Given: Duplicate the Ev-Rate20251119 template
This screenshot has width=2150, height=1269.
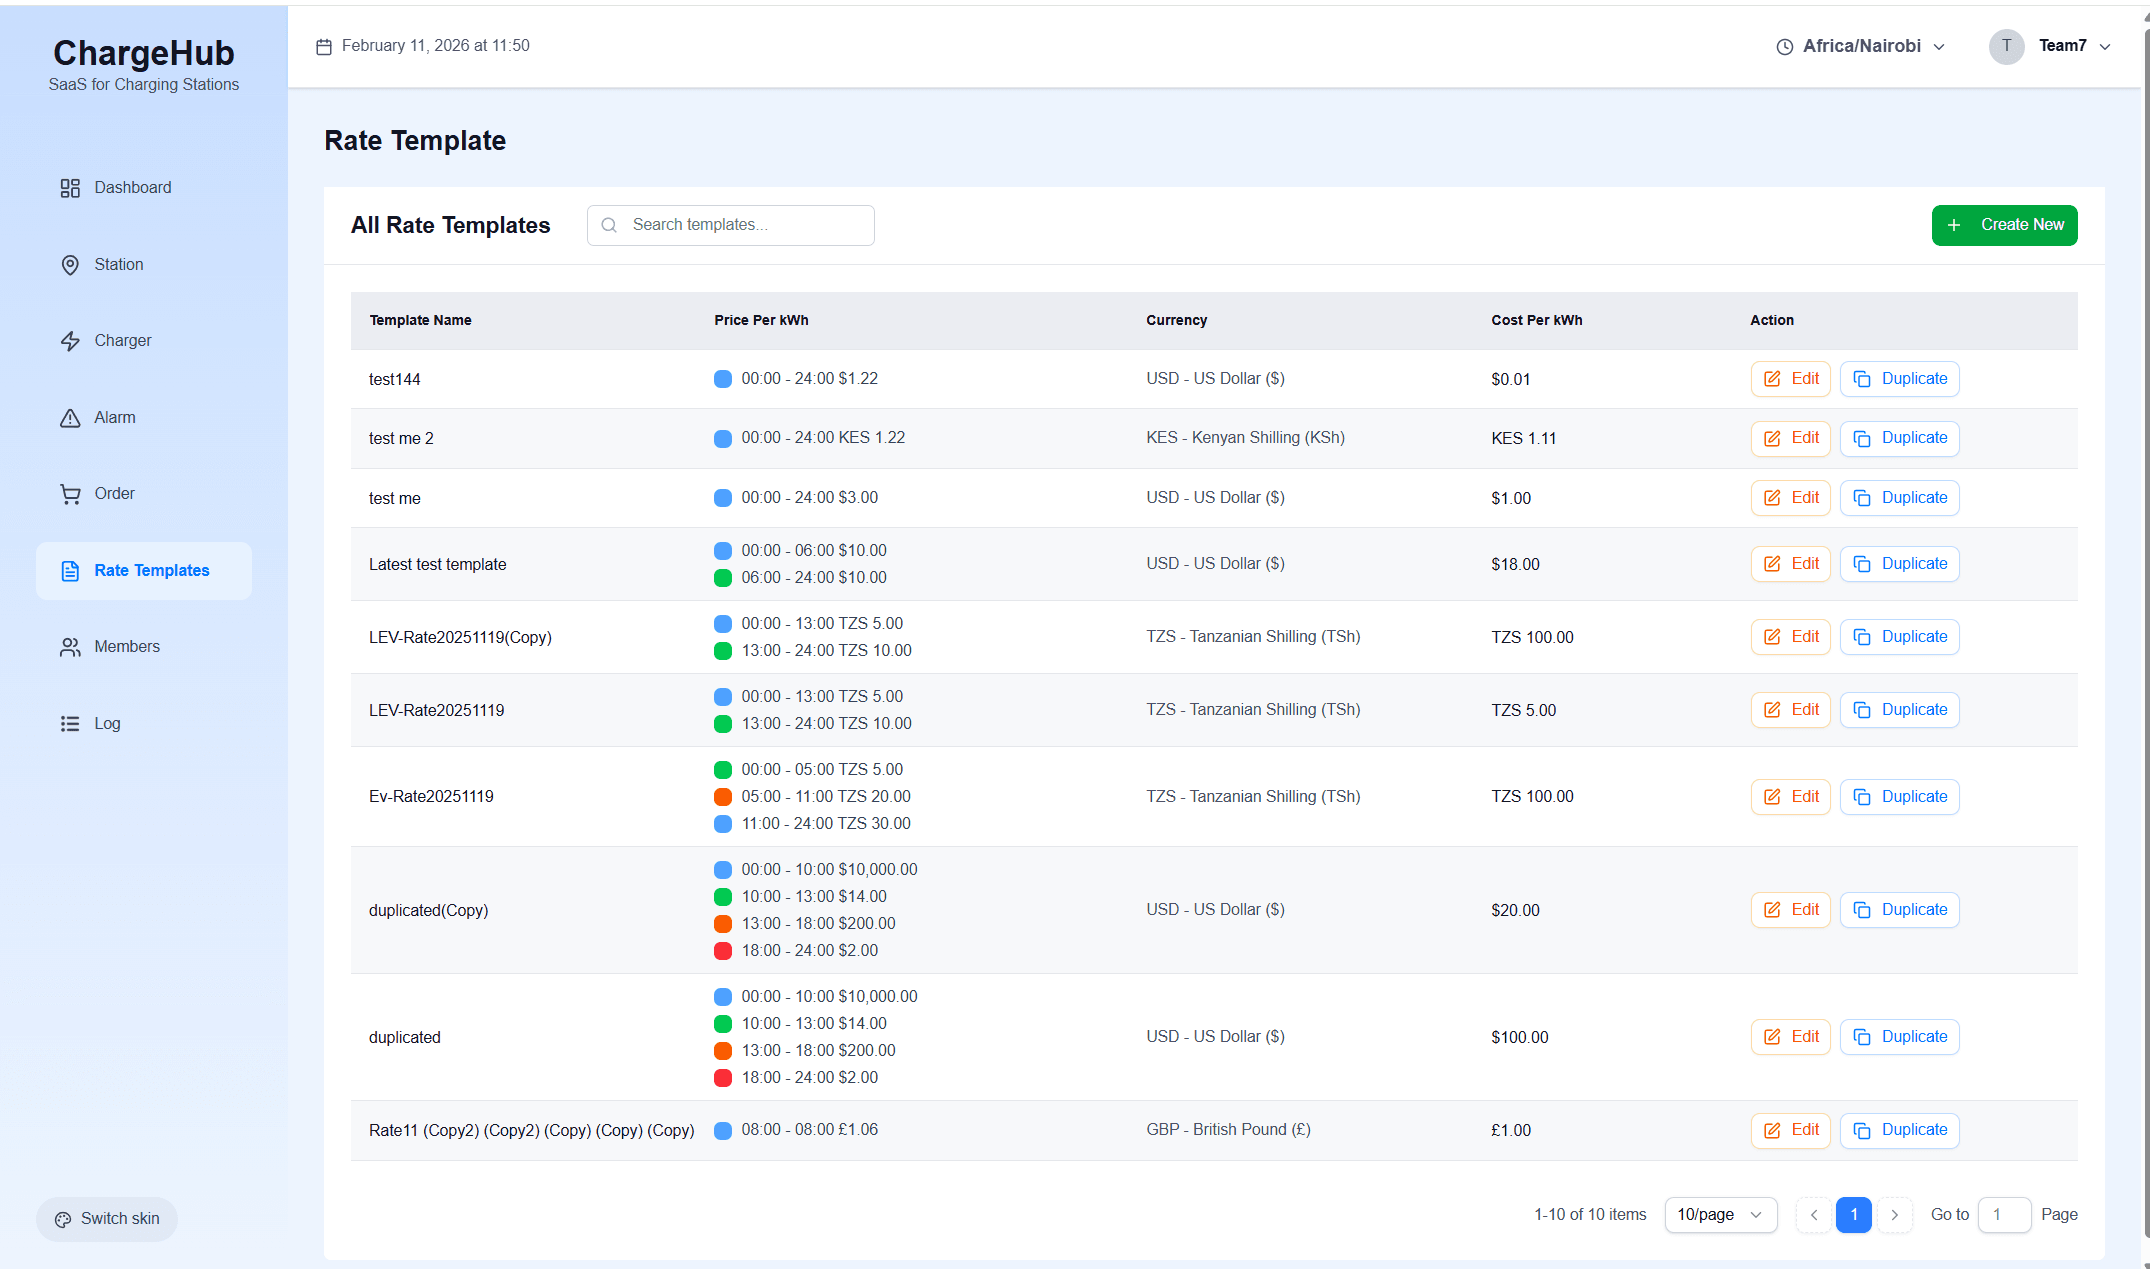Looking at the screenshot, I should coord(1899,797).
